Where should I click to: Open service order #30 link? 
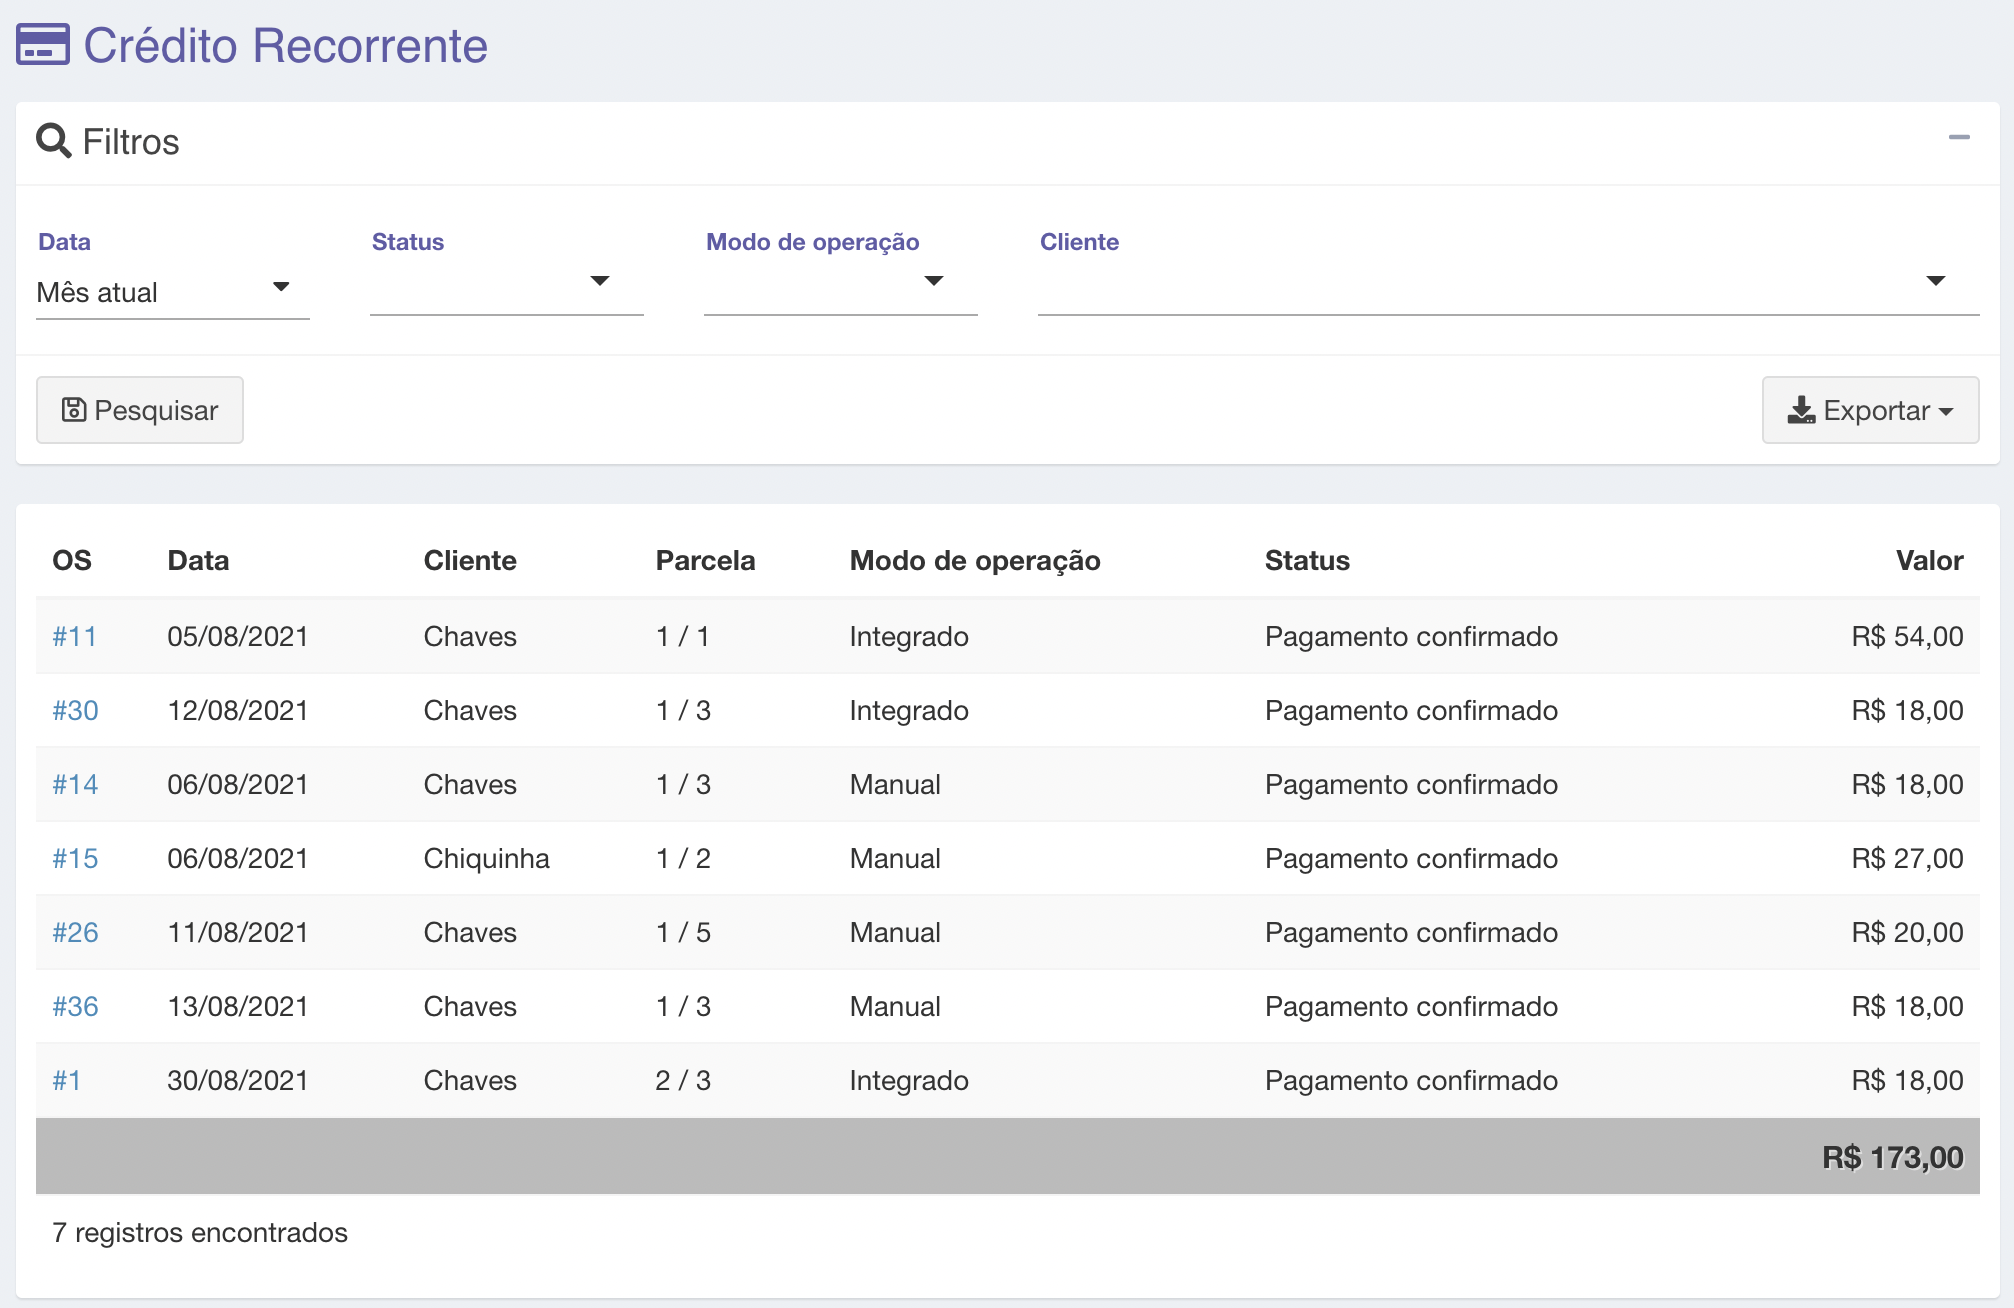[x=75, y=710]
